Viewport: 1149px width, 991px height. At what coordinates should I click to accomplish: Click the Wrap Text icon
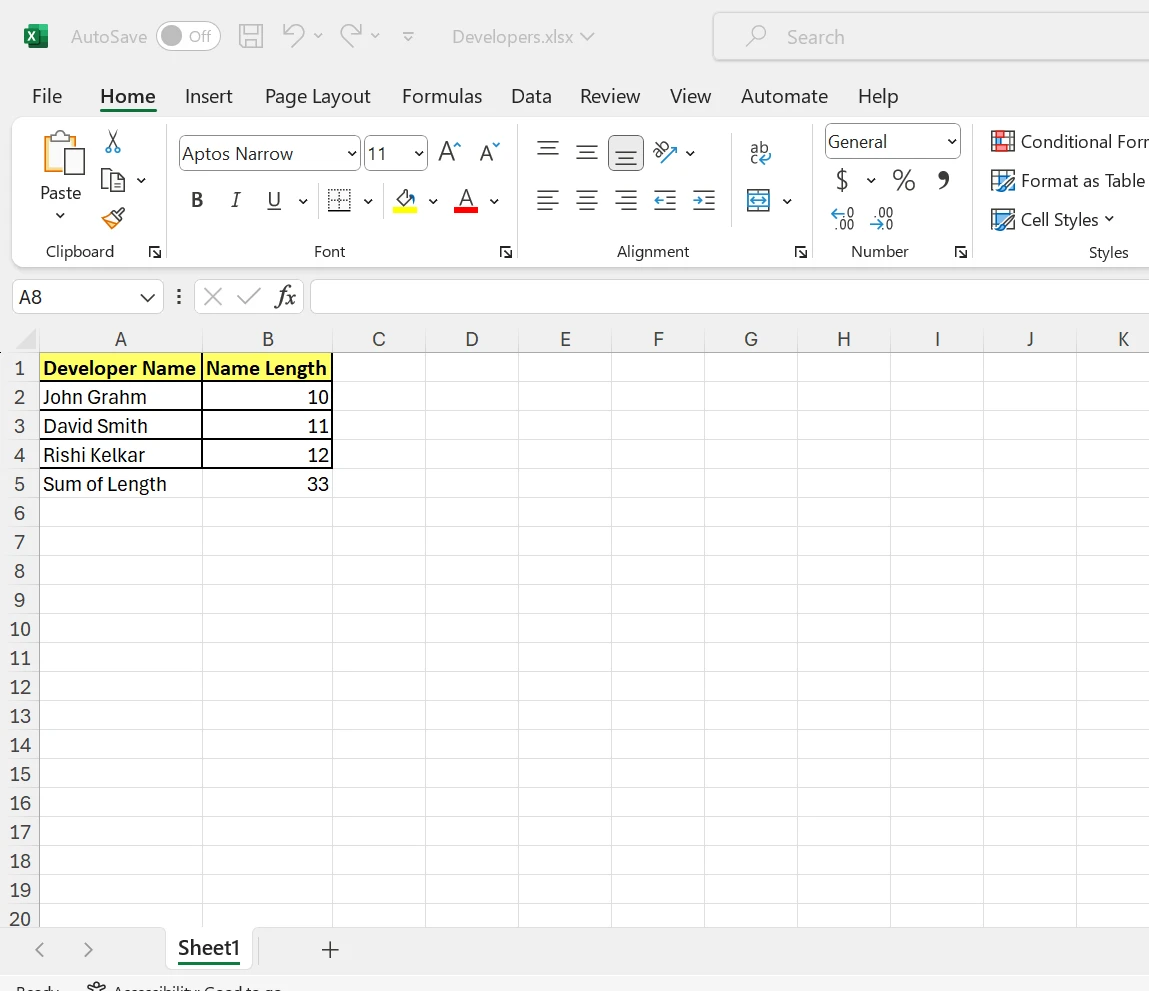tap(760, 152)
